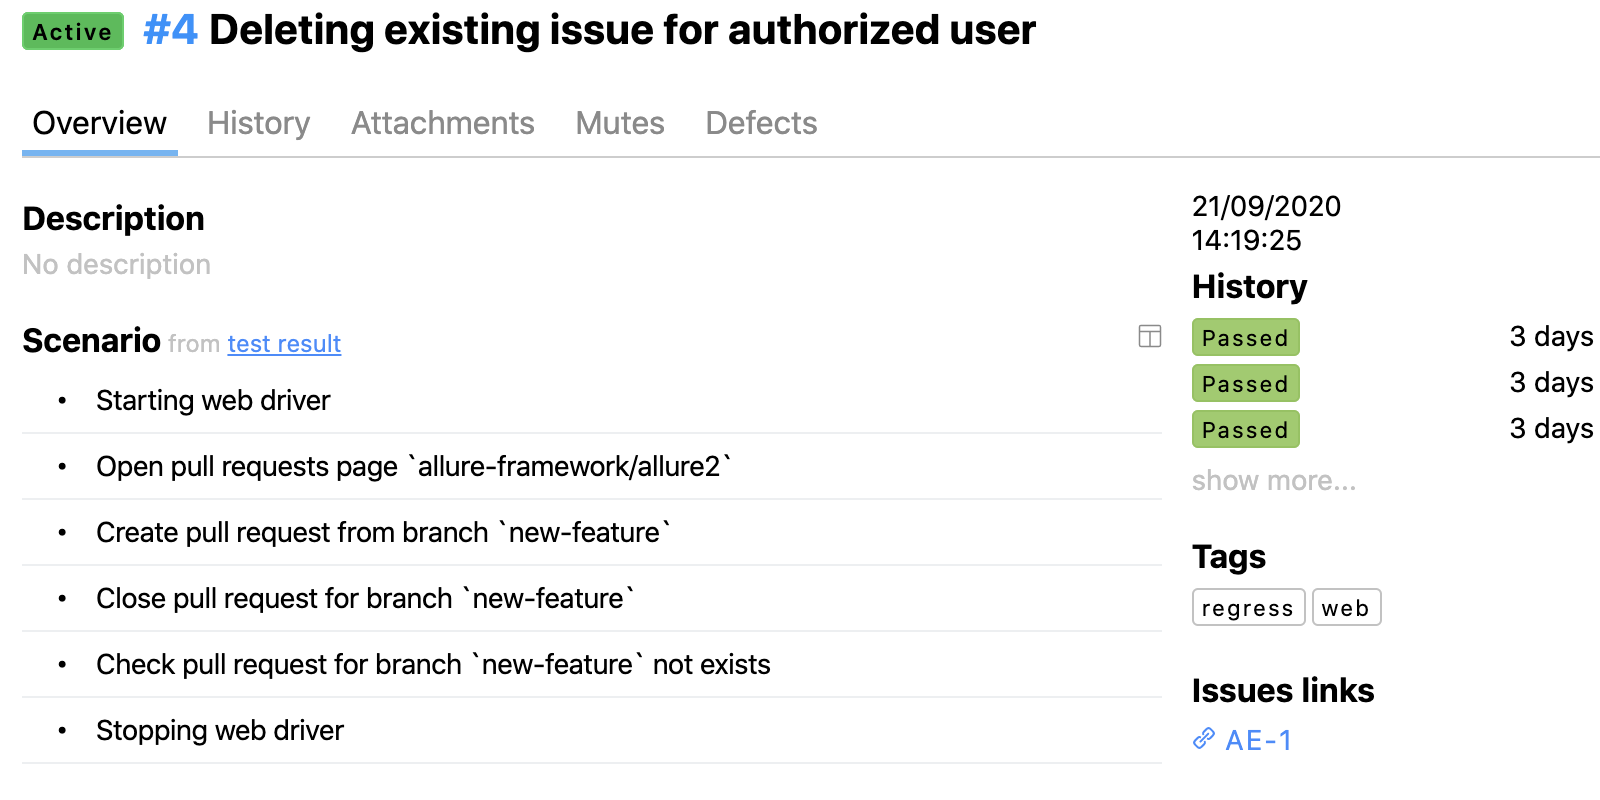1600x800 pixels.
Task: Click the third Passed history badge
Action: point(1245,430)
